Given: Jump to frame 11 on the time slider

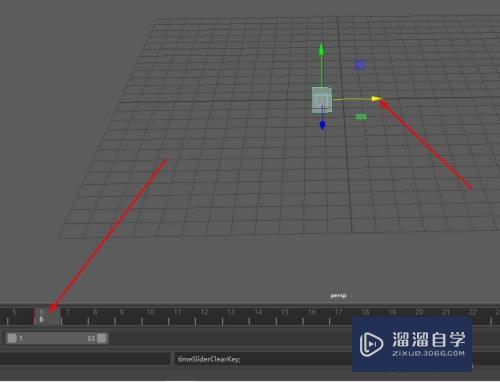Looking at the screenshot, I should (177, 312).
